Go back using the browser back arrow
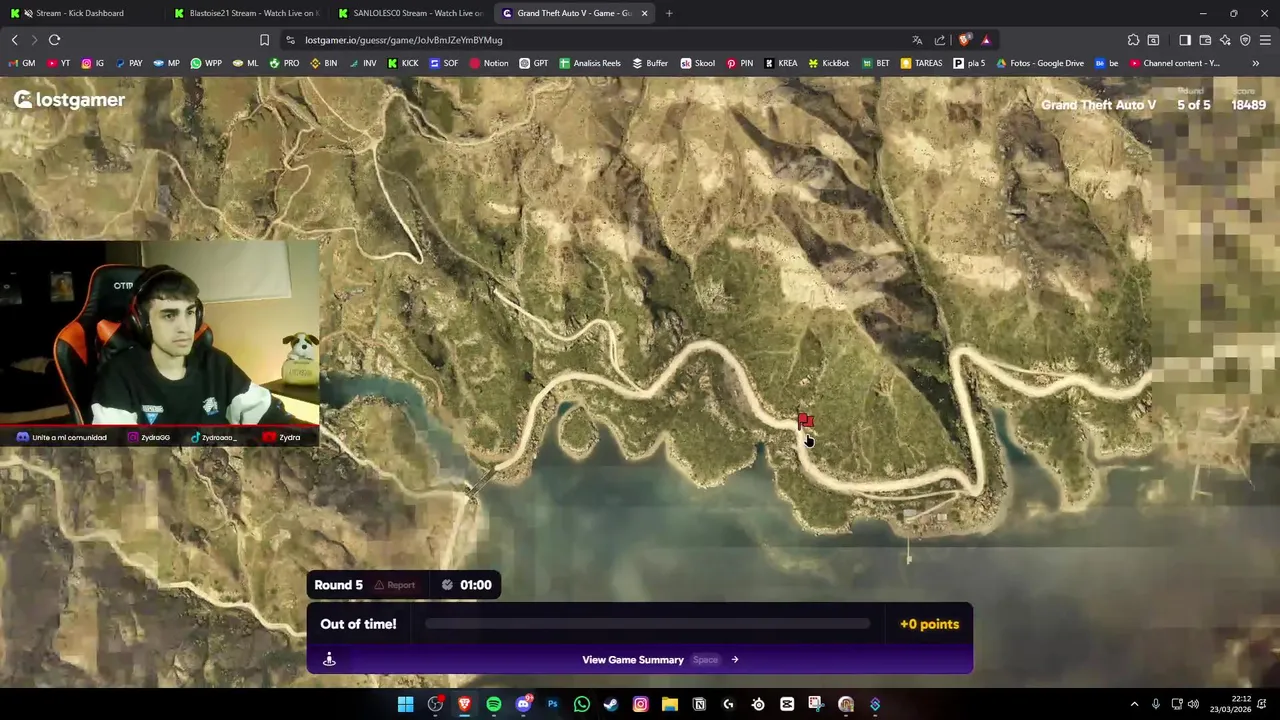The width and height of the screenshot is (1280, 720). tap(14, 40)
